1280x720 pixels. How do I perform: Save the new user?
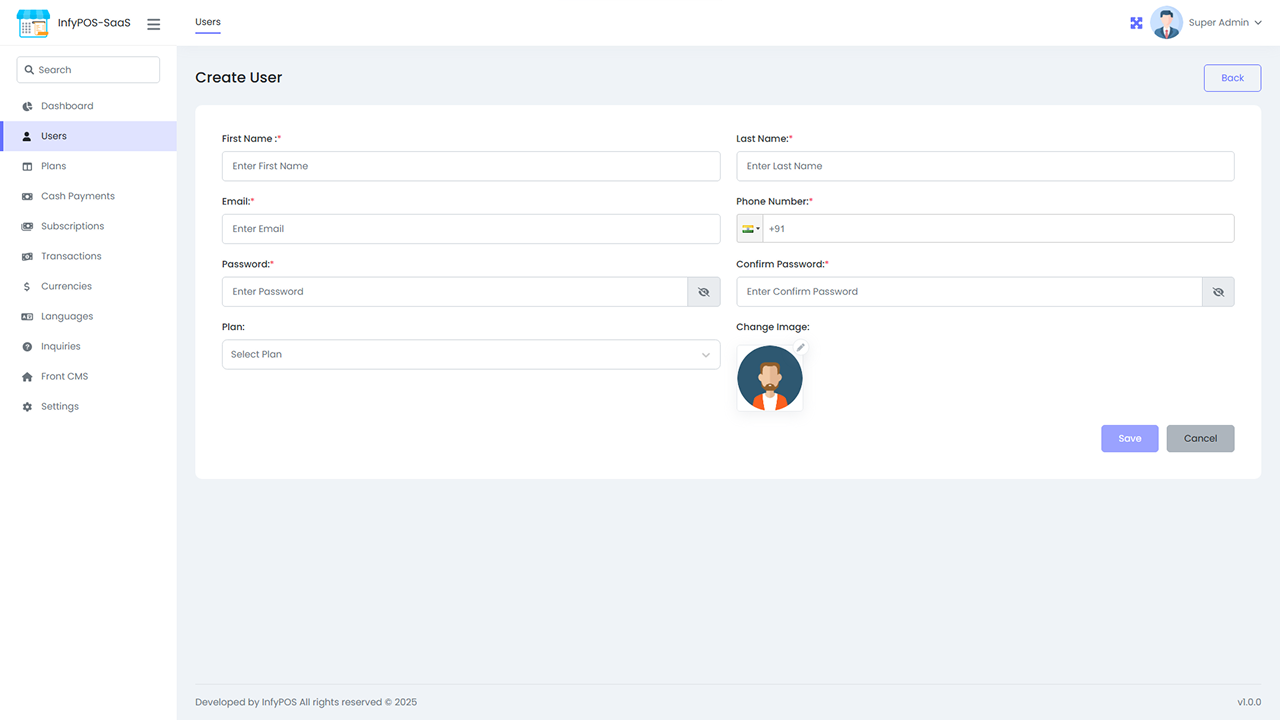[x=1129, y=438]
